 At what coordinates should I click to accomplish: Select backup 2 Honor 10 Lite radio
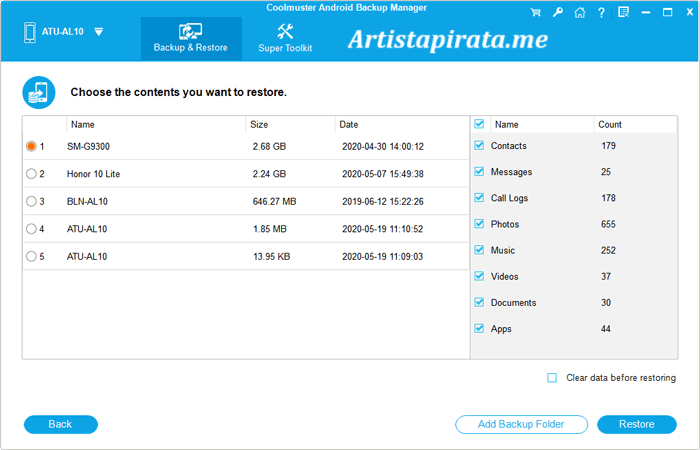(x=31, y=174)
